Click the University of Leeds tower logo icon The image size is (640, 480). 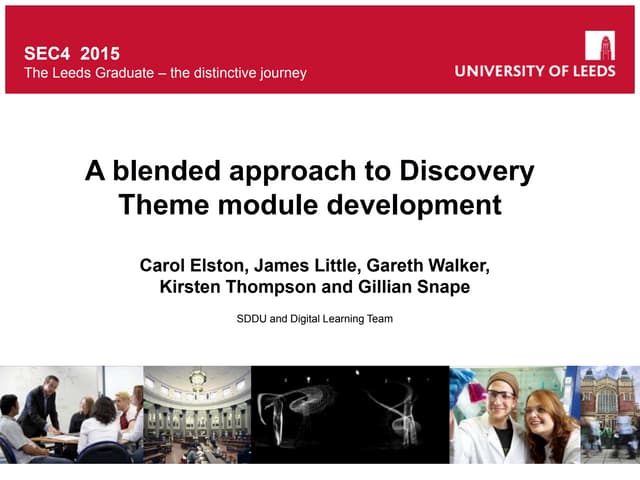click(600, 46)
